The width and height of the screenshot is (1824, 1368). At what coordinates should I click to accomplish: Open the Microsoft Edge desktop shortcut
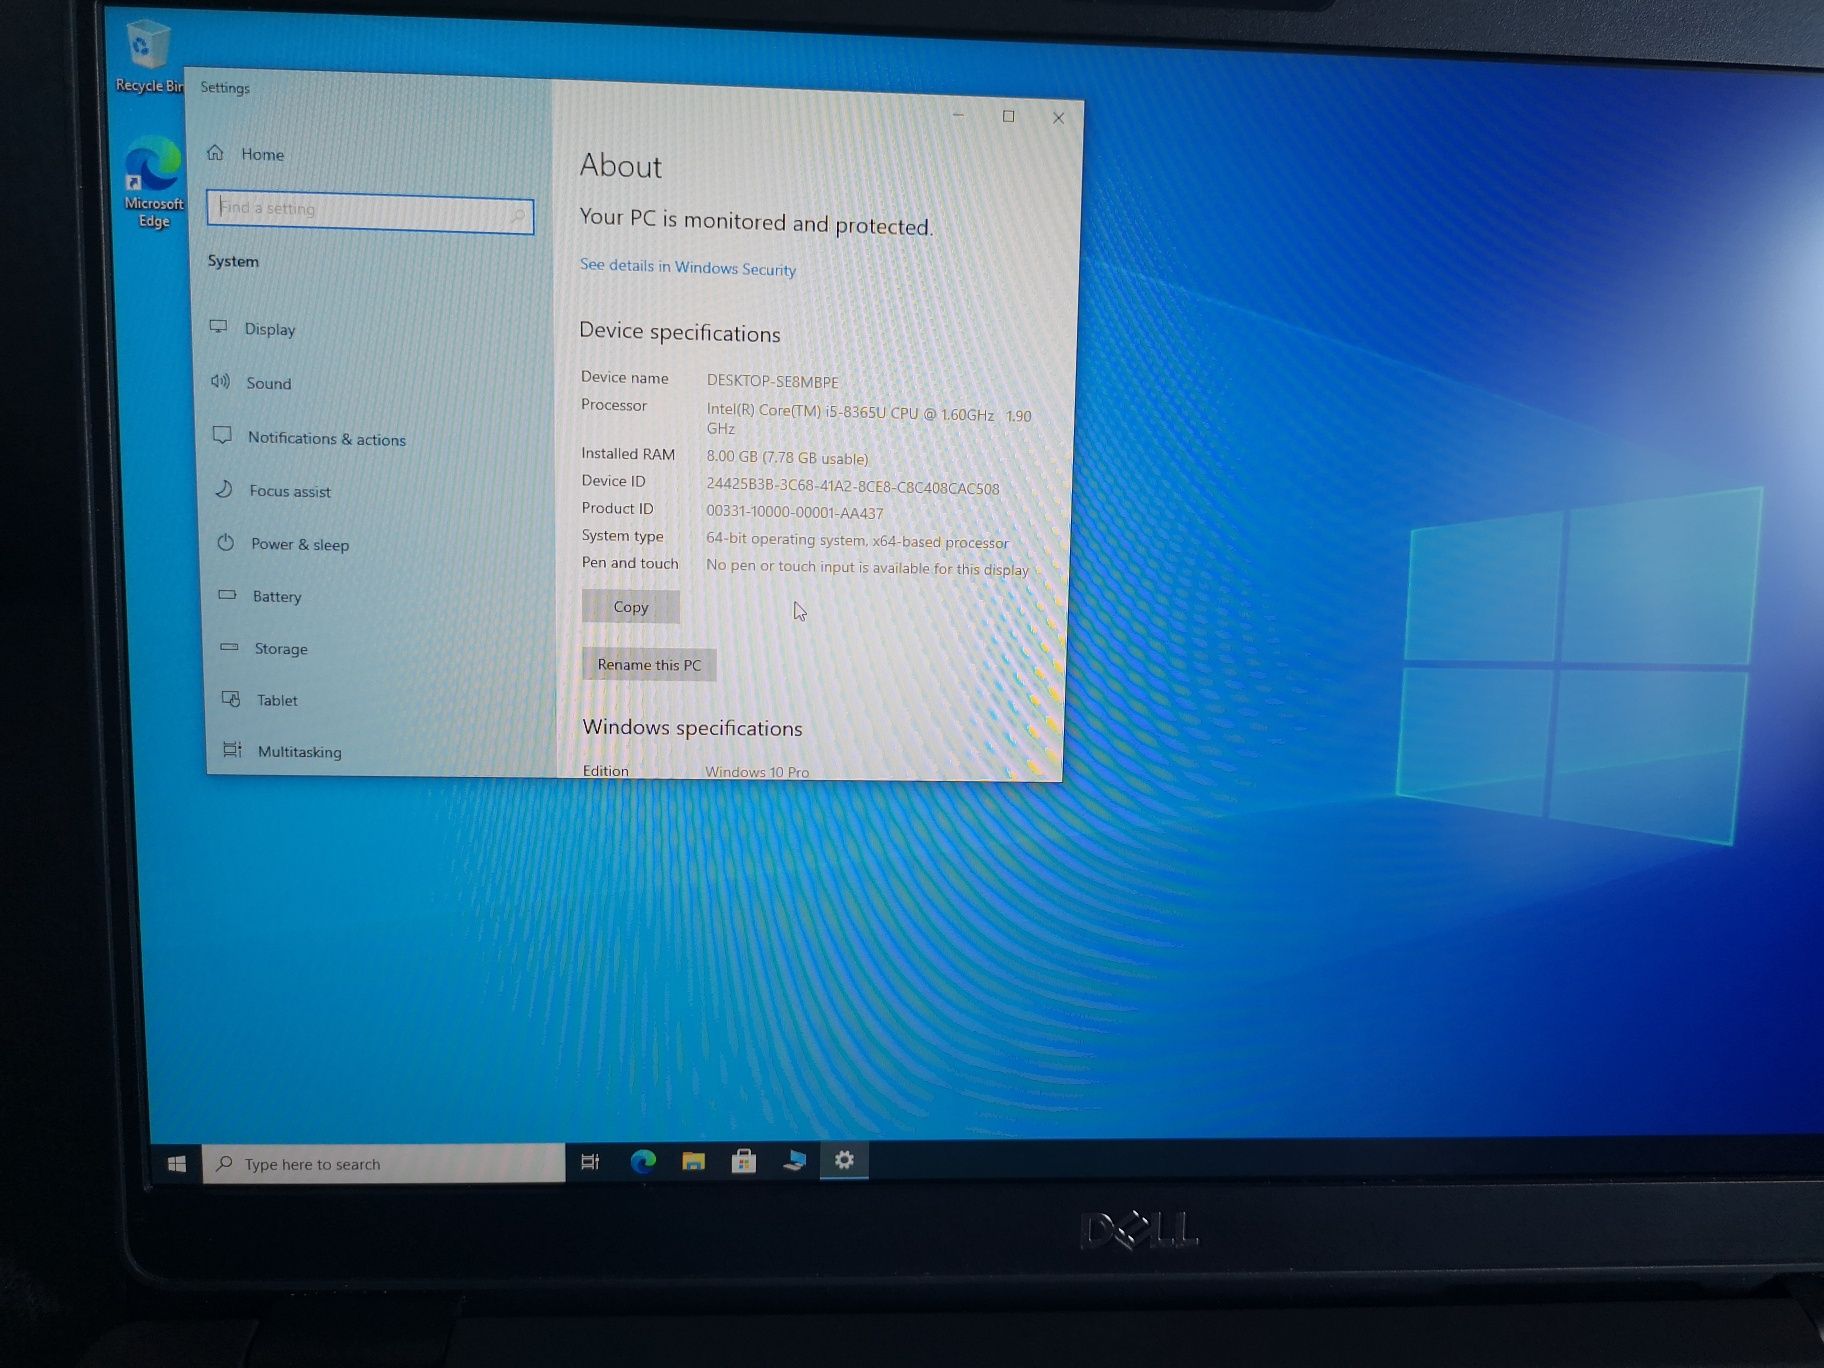pyautogui.click(x=153, y=182)
